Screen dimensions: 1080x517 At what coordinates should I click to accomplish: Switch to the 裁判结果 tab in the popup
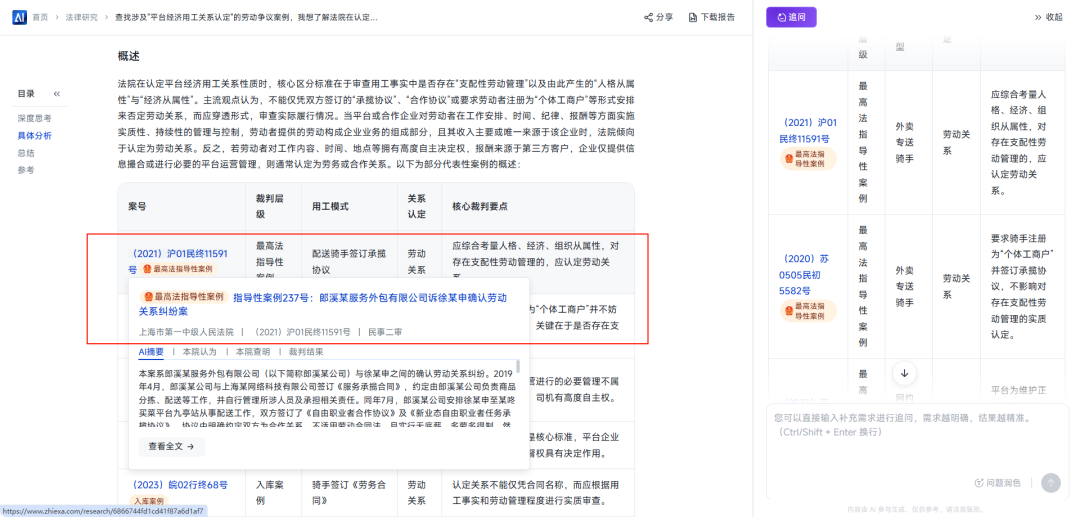306,352
